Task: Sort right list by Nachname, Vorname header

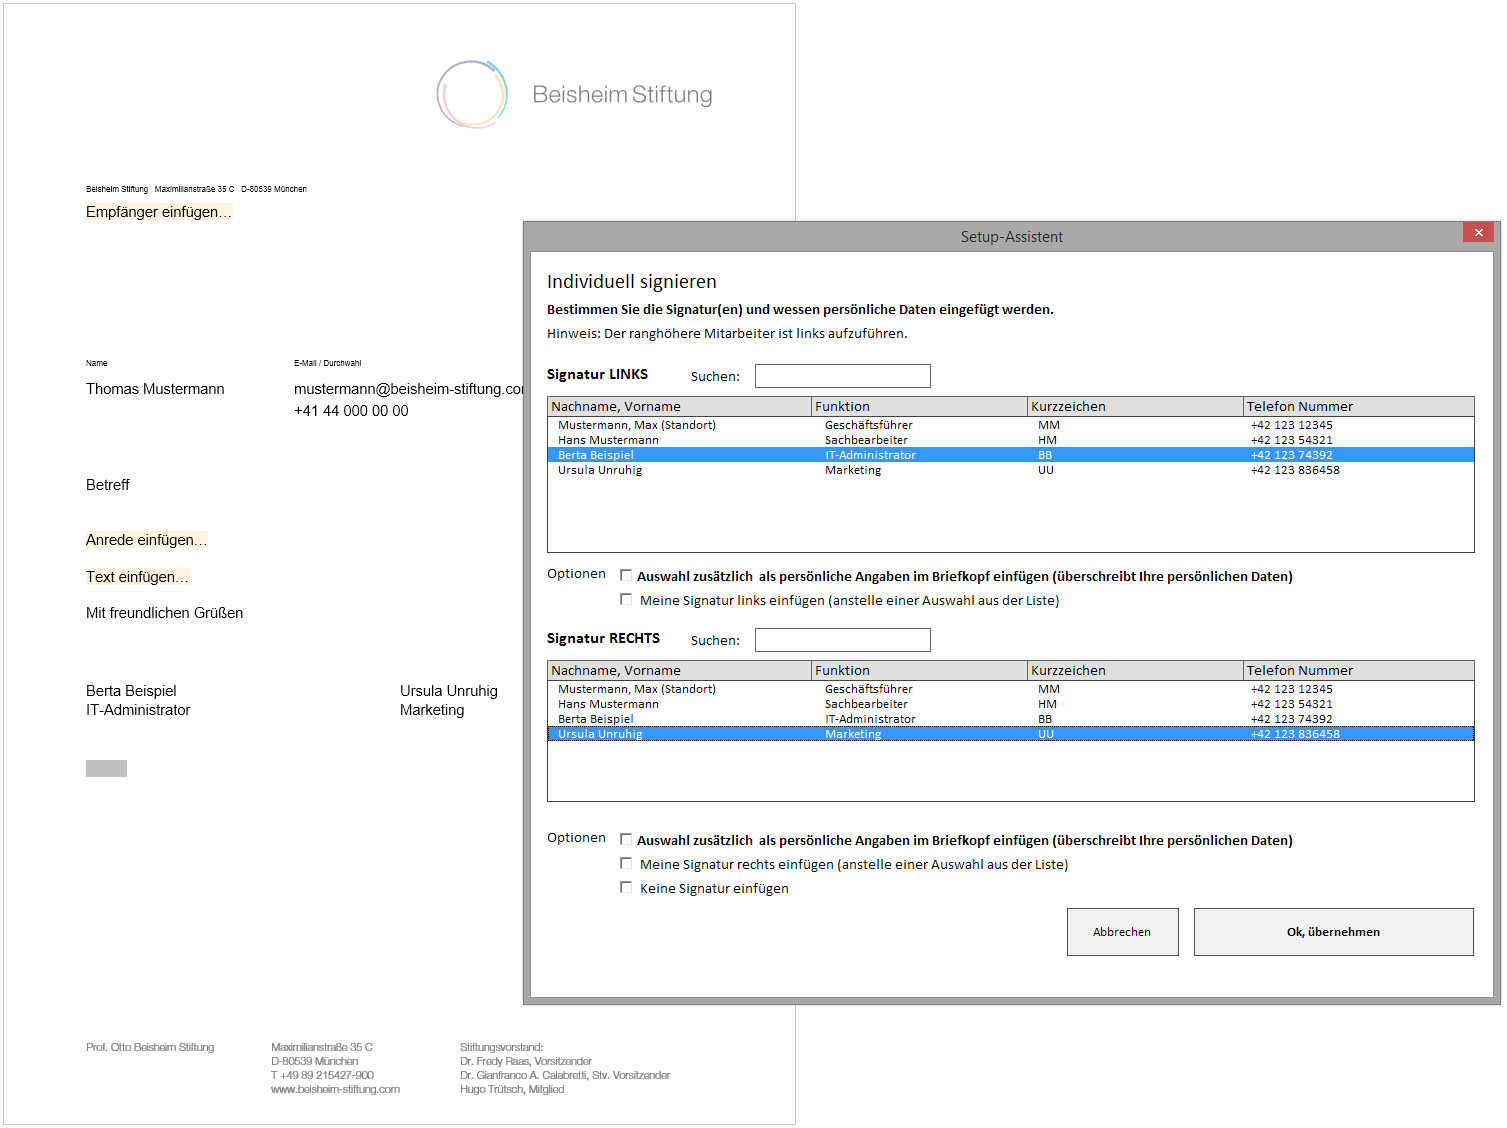Action: [680, 671]
